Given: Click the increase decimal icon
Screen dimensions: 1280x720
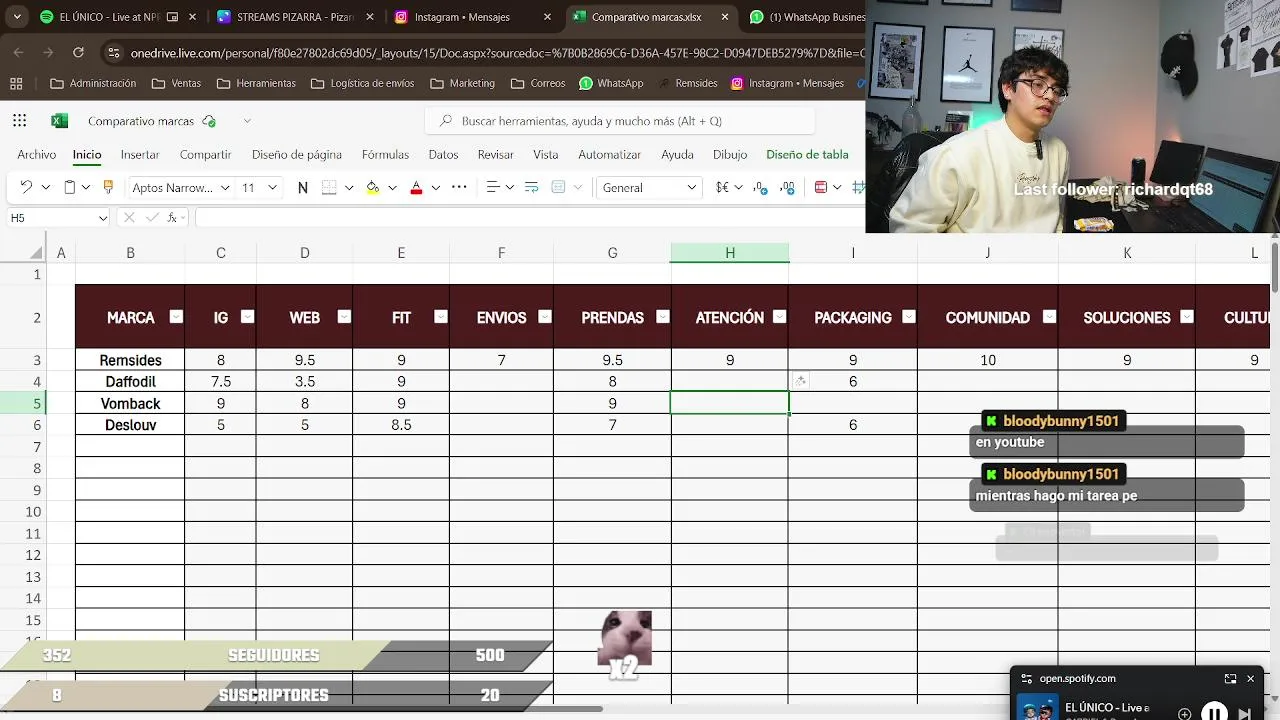Looking at the screenshot, I should click(x=787, y=187).
